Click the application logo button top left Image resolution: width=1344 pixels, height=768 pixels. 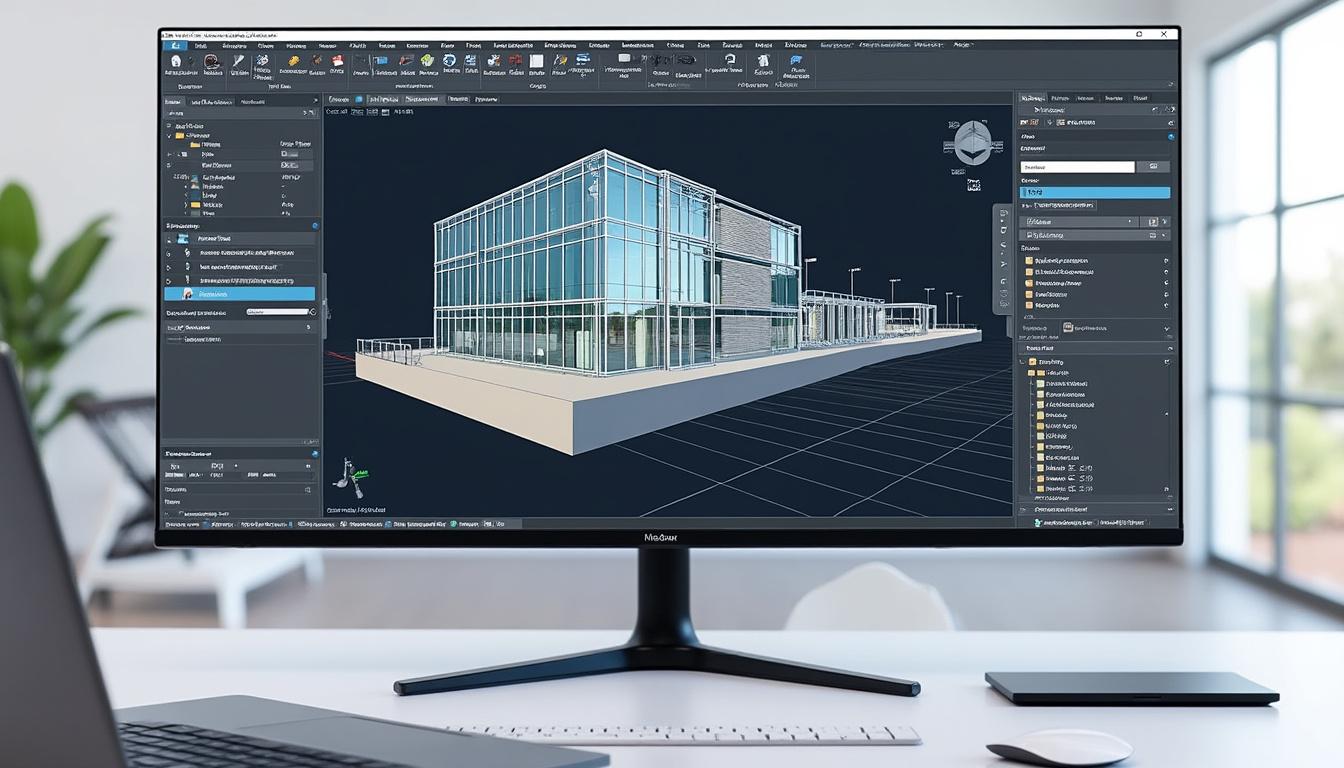click(176, 45)
